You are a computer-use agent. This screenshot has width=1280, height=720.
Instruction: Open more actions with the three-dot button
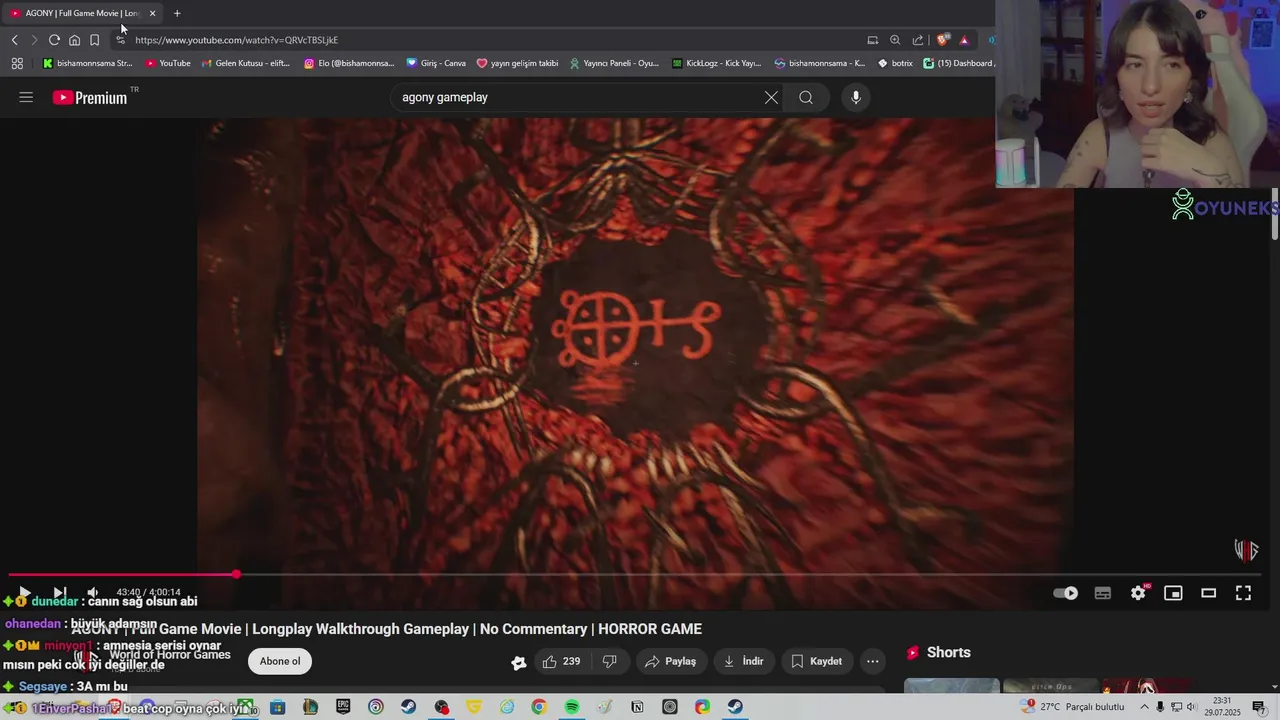pyautogui.click(x=873, y=661)
